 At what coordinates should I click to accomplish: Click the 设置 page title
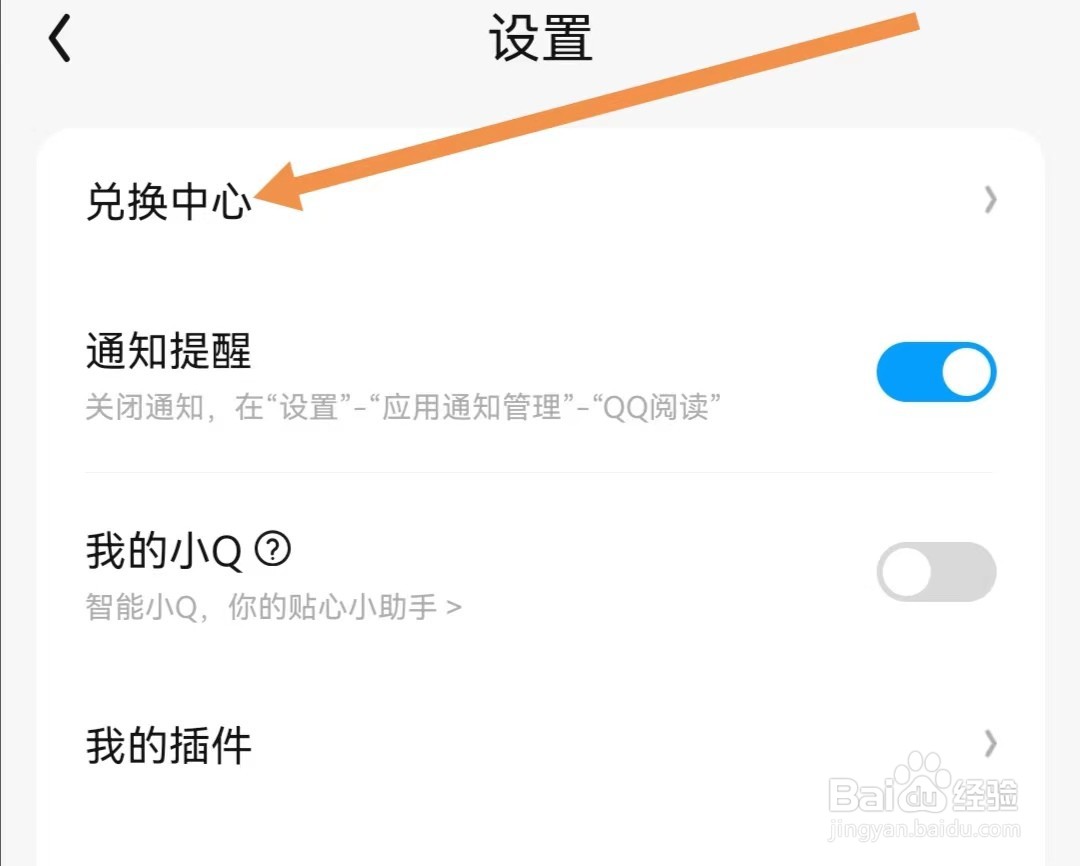(x=541, y=38)
